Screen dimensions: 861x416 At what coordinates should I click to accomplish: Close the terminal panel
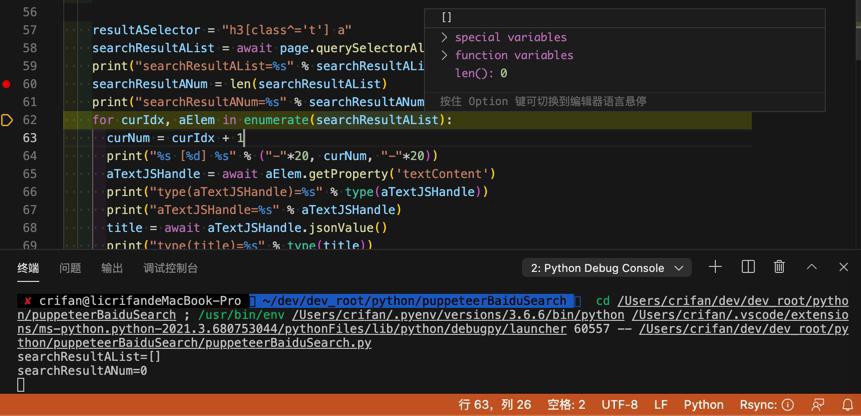(x=844, y=267)
